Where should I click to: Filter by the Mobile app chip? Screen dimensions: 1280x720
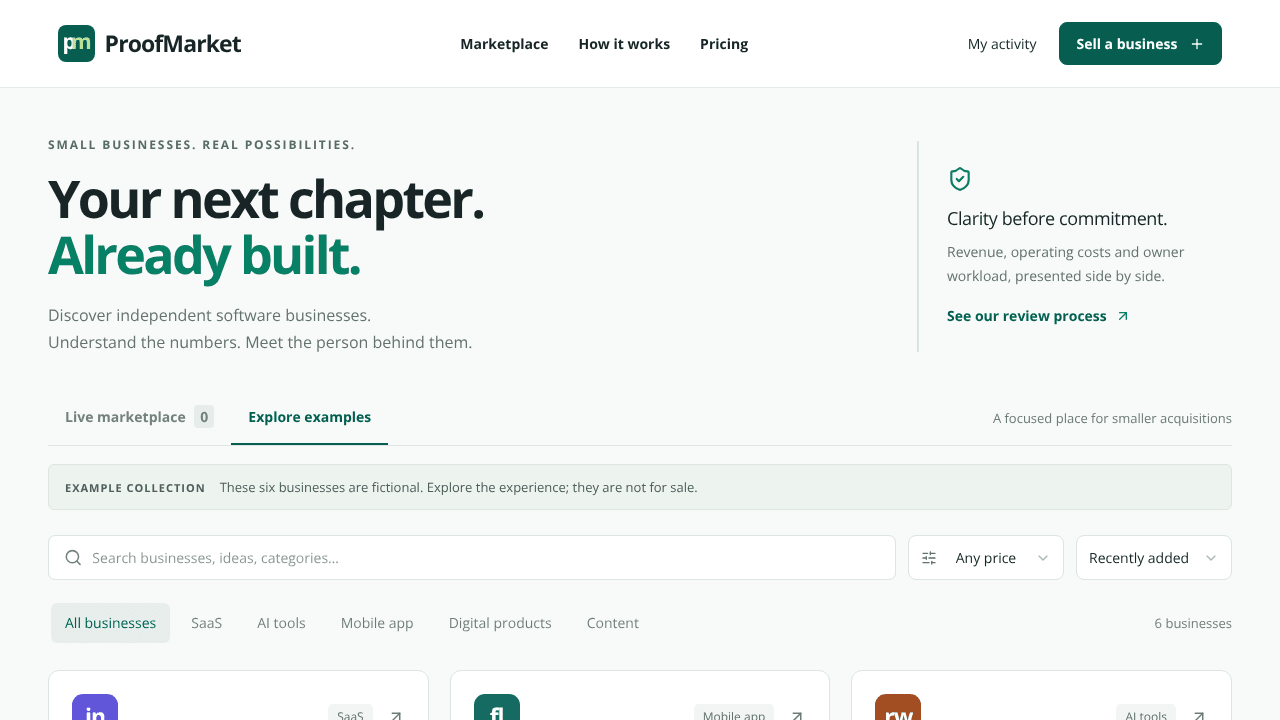[377, 623]
